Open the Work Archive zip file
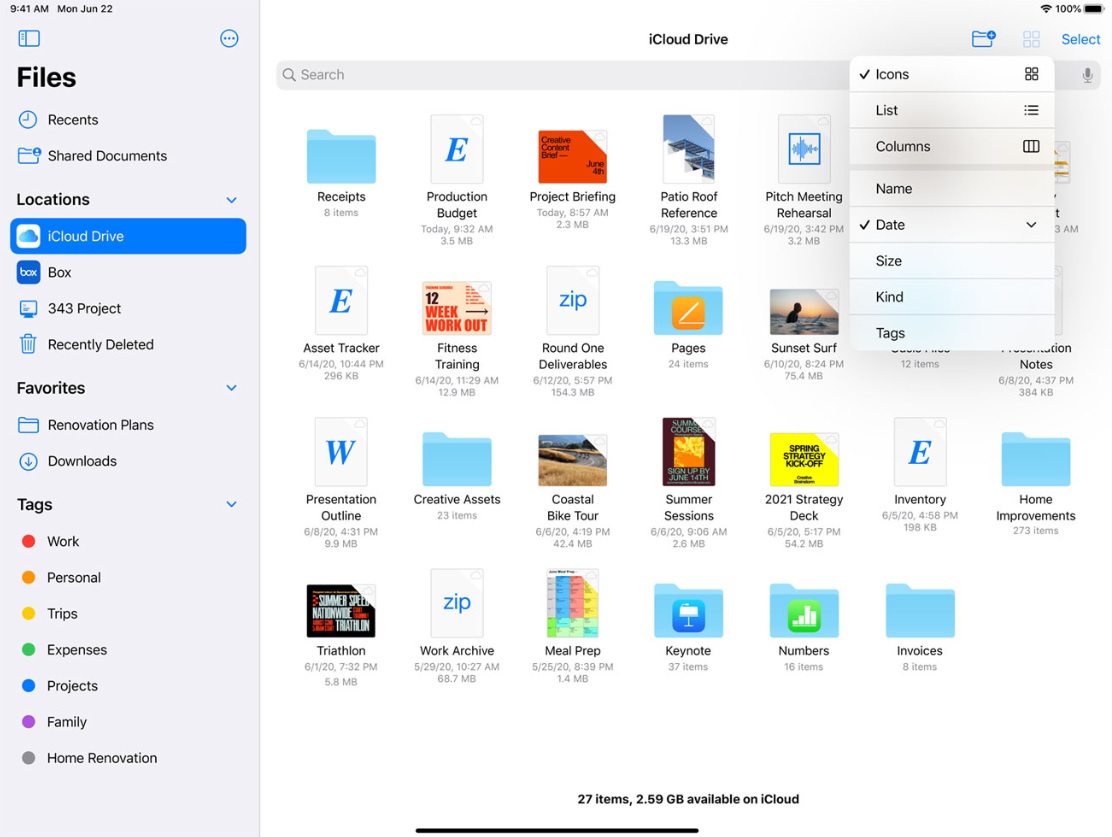1112x837 pixels. click(457, 604)
